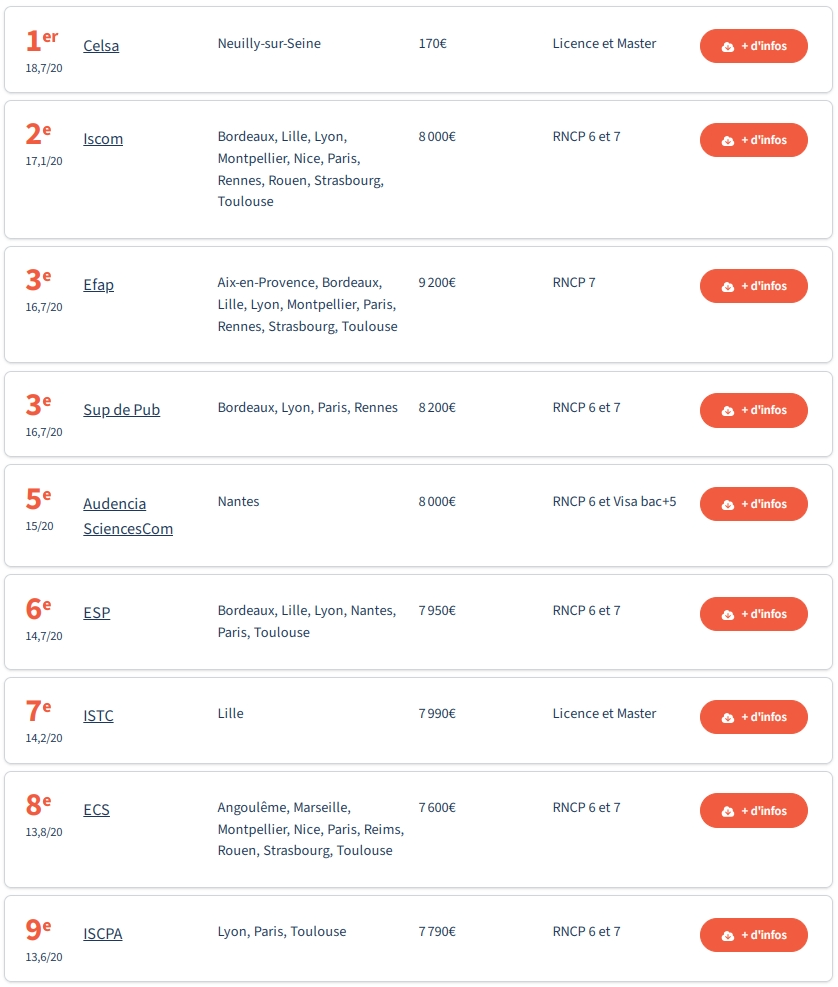
Task: Click download icon in ECS's info button
Action: (x=728, y=811)
